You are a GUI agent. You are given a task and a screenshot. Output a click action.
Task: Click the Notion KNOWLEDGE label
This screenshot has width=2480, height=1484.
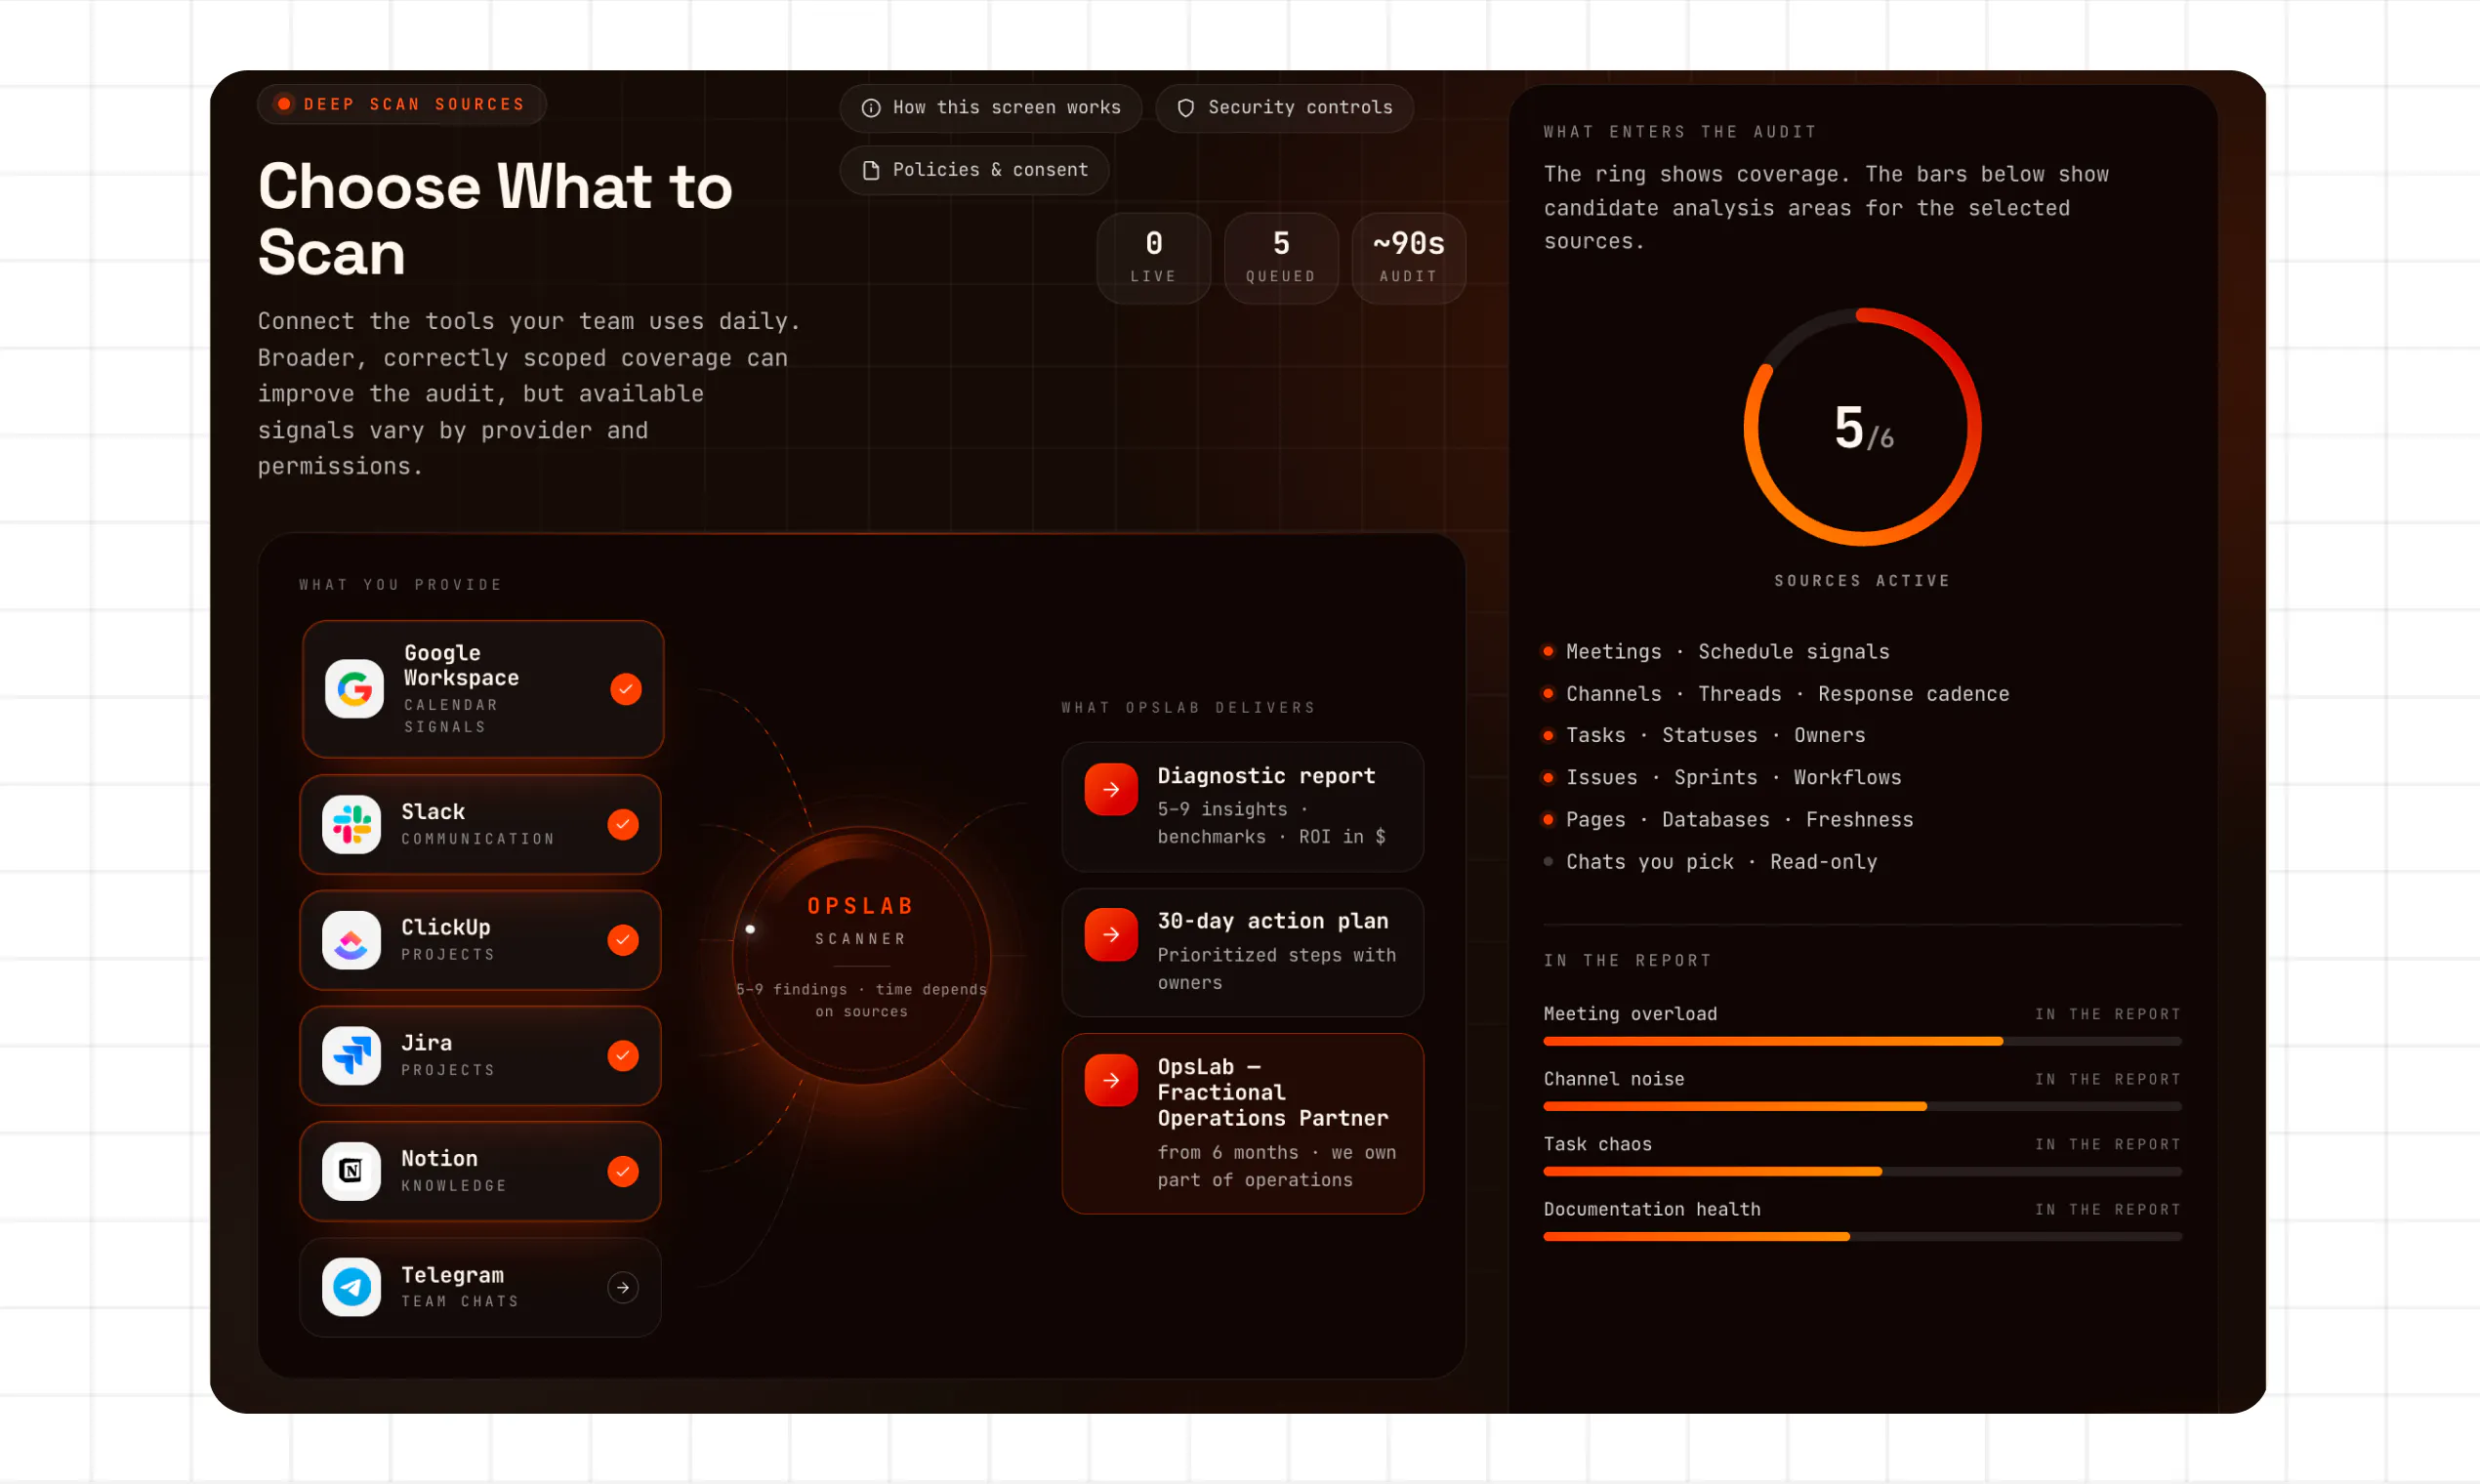coord(454,1186)
